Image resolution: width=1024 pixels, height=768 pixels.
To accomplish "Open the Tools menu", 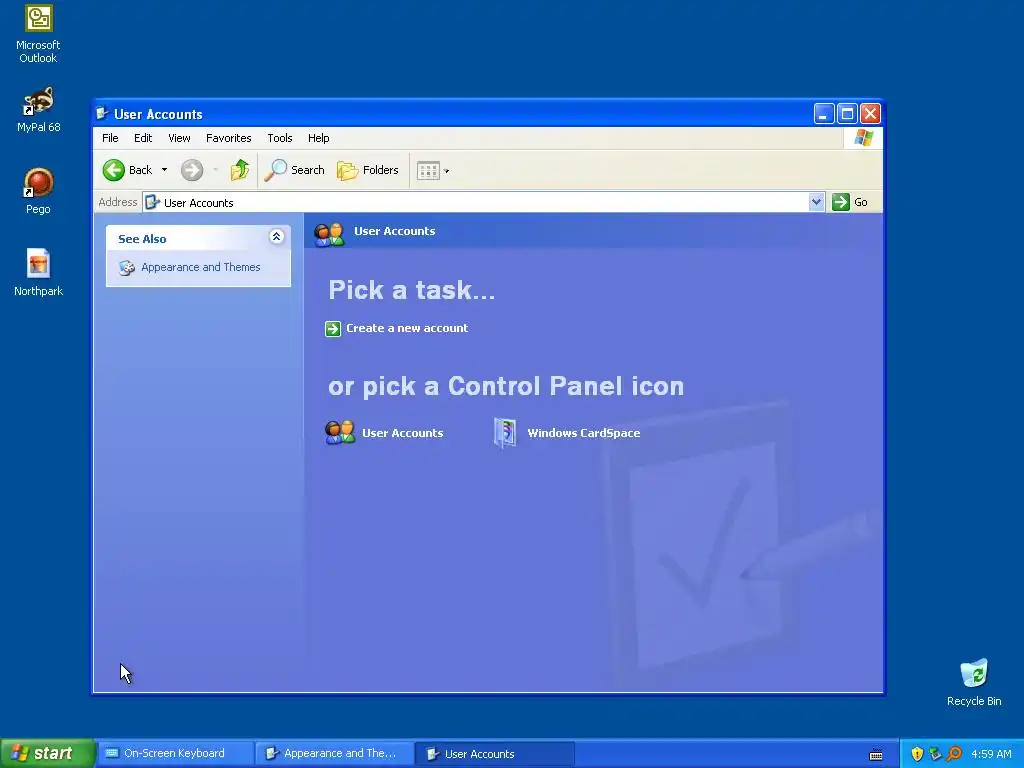I will tap(280, 138).
